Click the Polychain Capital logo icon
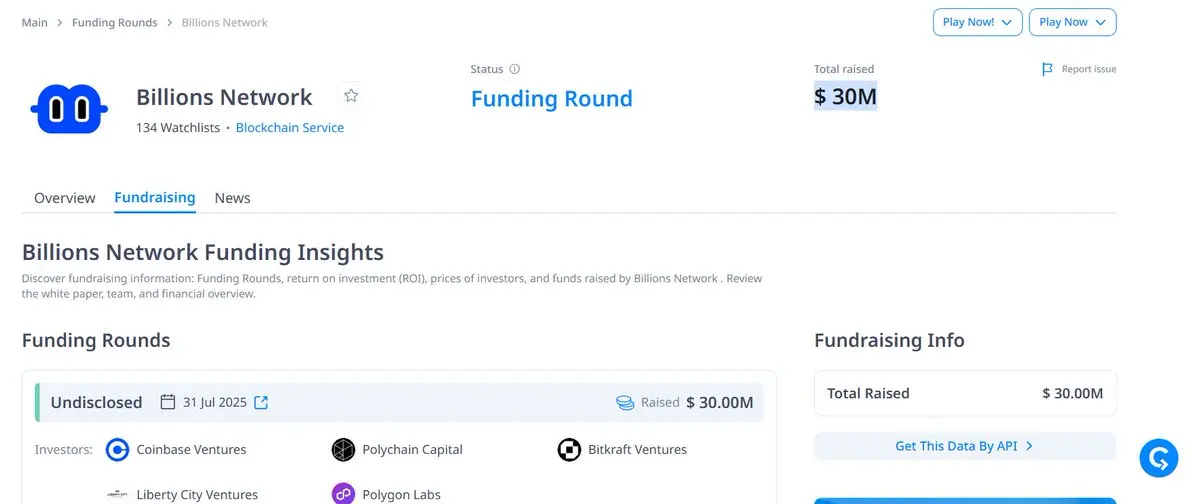Image resolution: width=1200 pixels, height=504 pixels. pos(343,450)
